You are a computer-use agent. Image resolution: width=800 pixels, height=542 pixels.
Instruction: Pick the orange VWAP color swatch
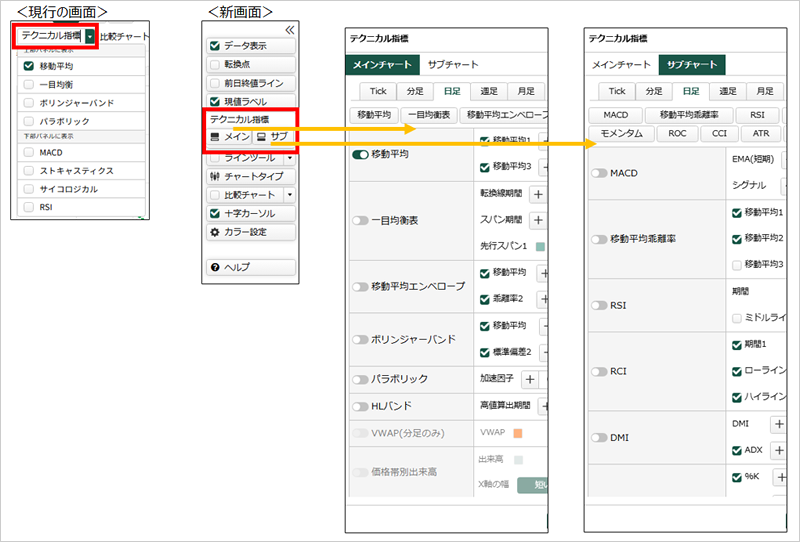518,434
